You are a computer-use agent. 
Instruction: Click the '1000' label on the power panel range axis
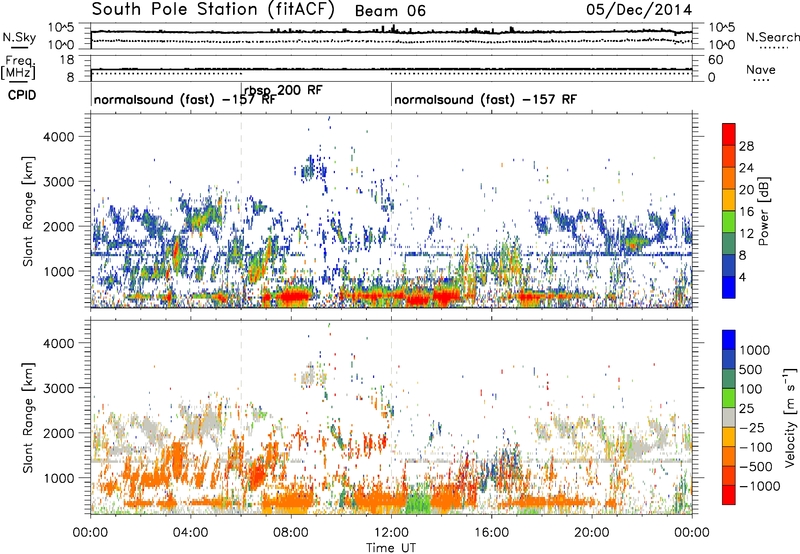(59, 272)
